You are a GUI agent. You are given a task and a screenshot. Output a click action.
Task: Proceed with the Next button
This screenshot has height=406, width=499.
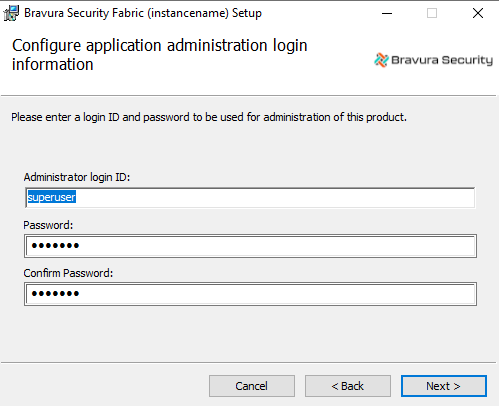click(444, 386)
